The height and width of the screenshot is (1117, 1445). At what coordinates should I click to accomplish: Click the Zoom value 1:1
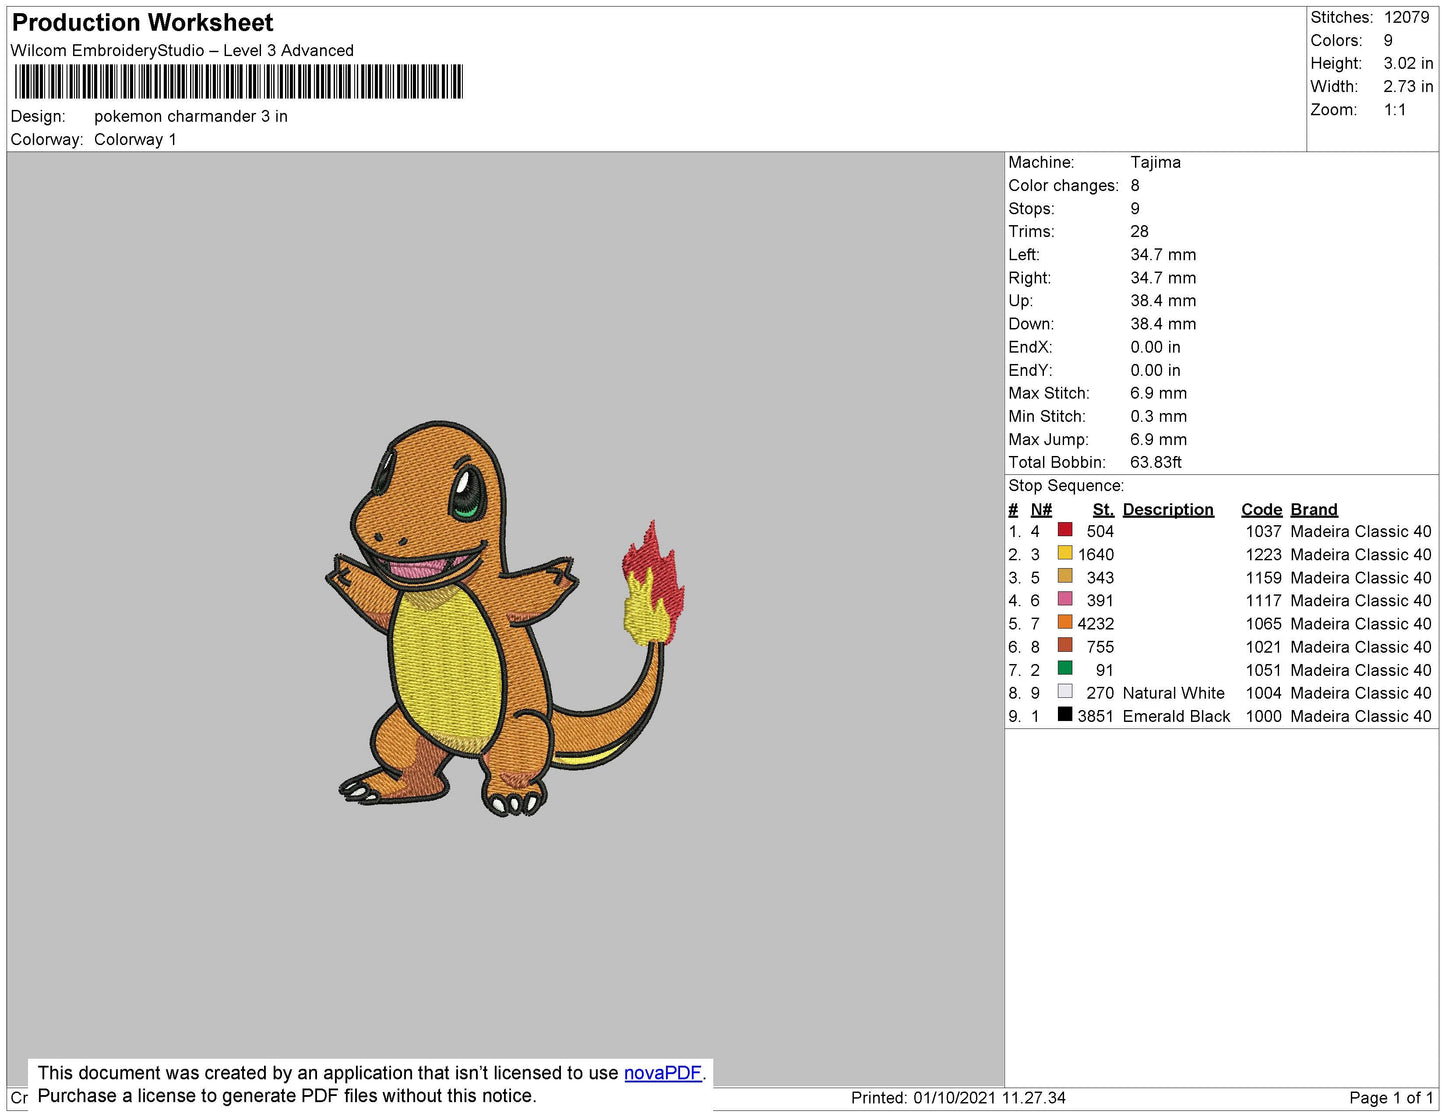tap(1395, 110)
